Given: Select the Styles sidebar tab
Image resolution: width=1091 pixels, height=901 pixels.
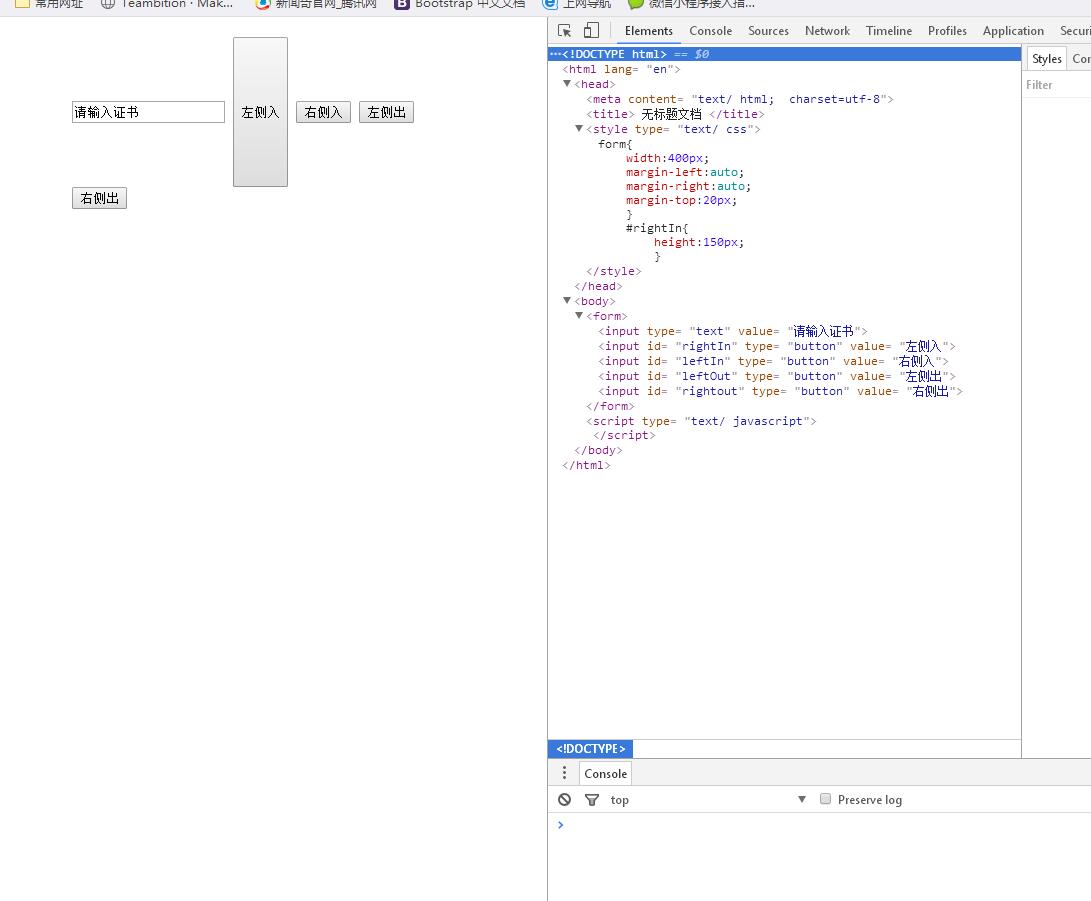Looking at the screenshot, I should coord(1046,59).
